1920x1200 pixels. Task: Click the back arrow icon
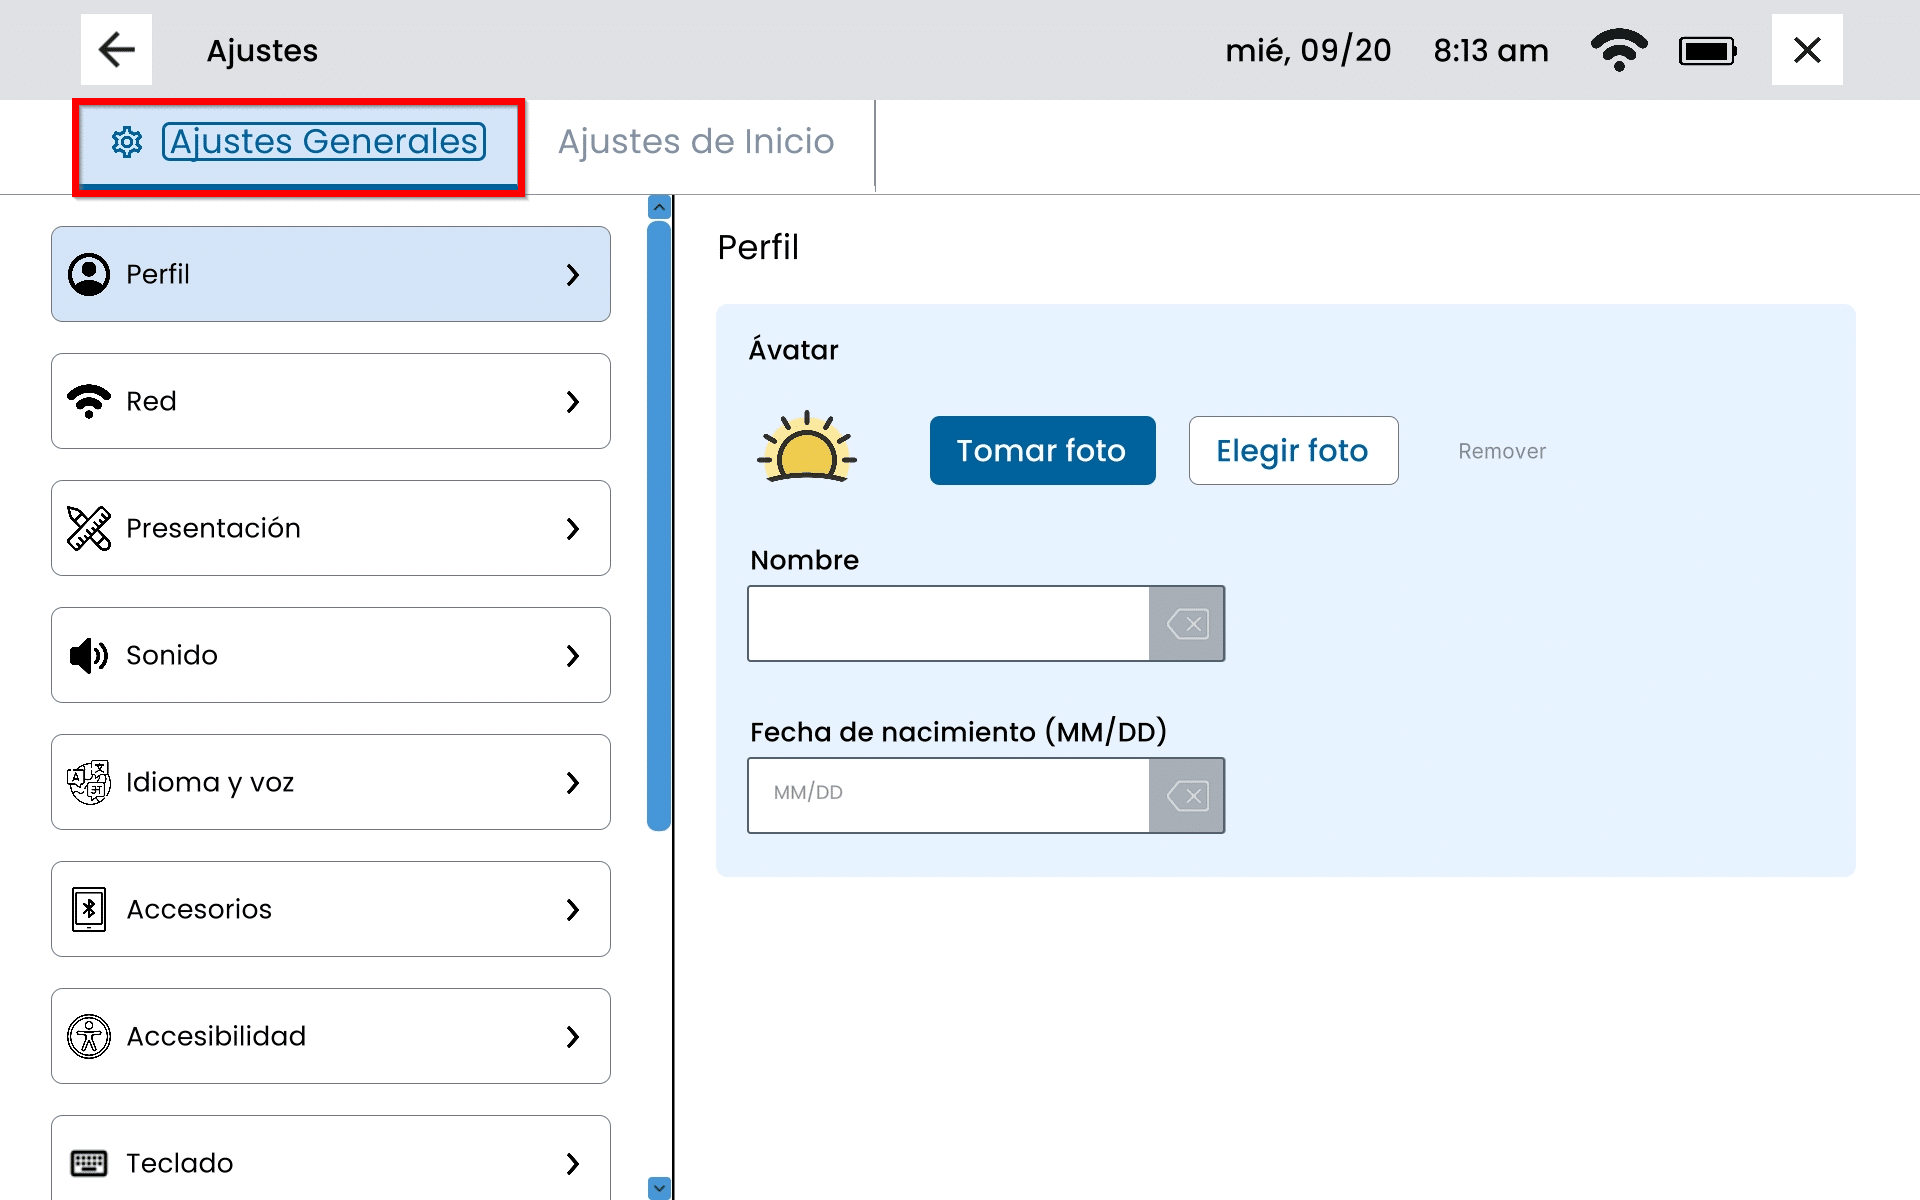pos(116,49)
